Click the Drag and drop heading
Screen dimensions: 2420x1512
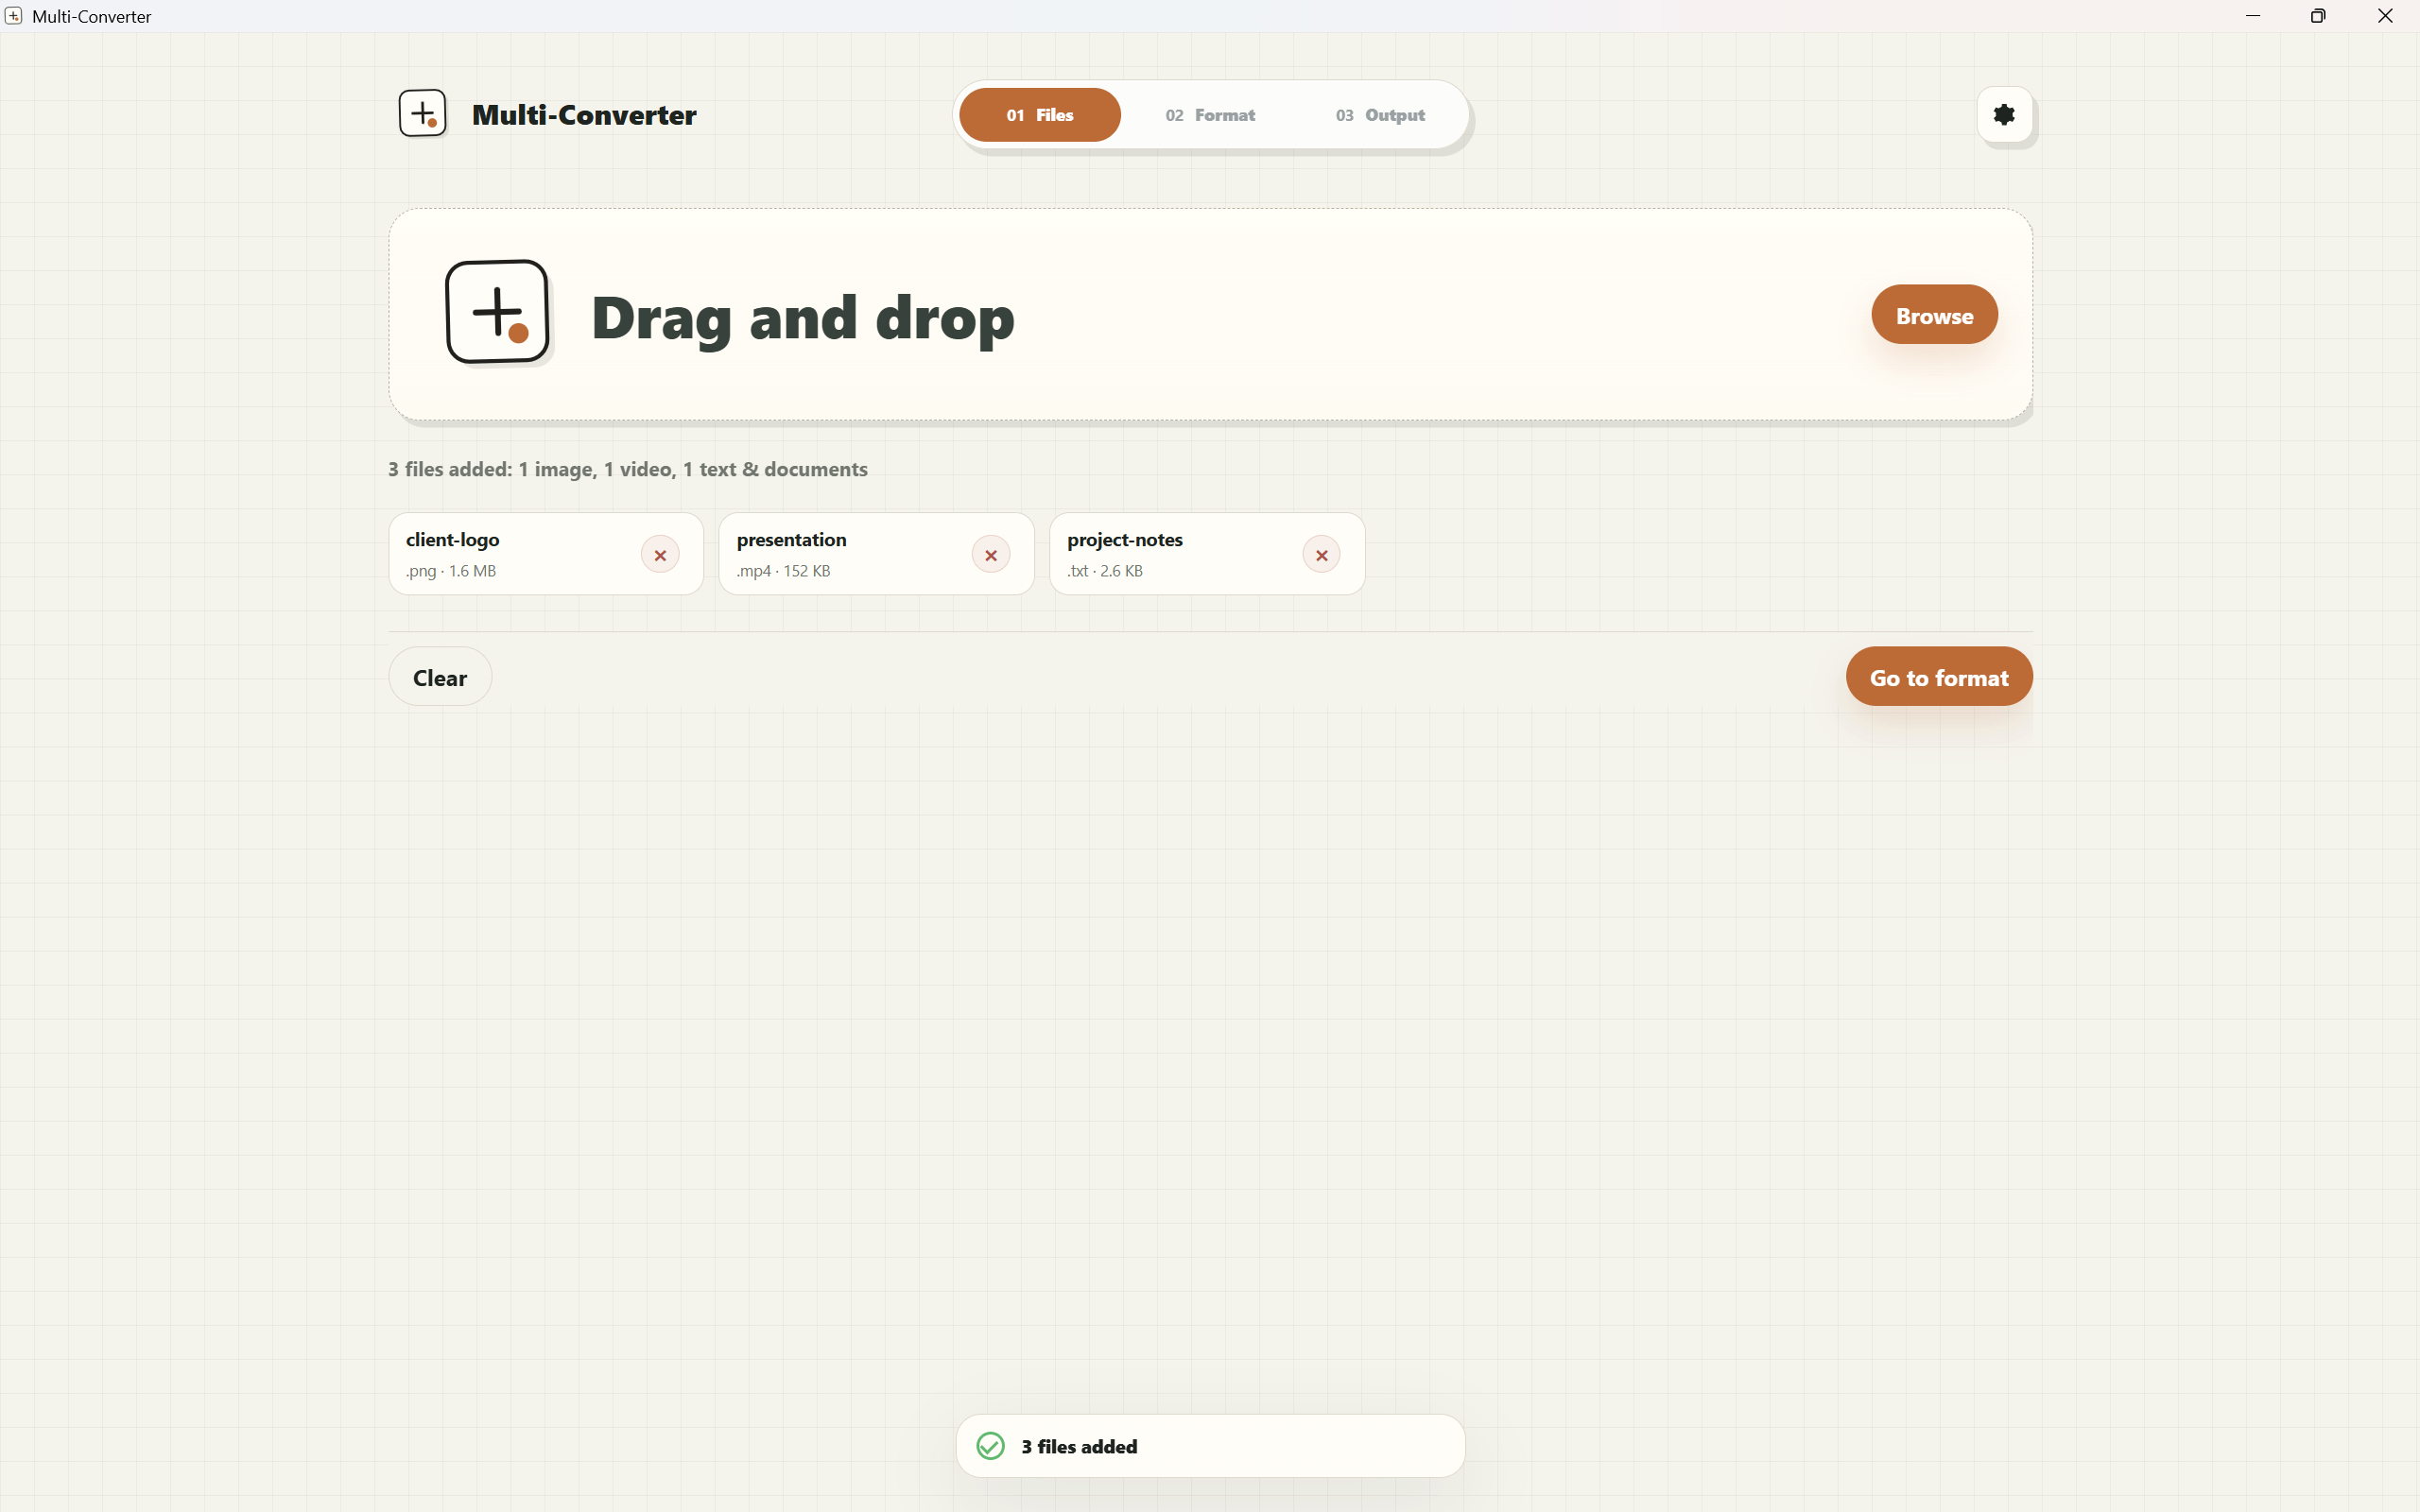(803, 318)
